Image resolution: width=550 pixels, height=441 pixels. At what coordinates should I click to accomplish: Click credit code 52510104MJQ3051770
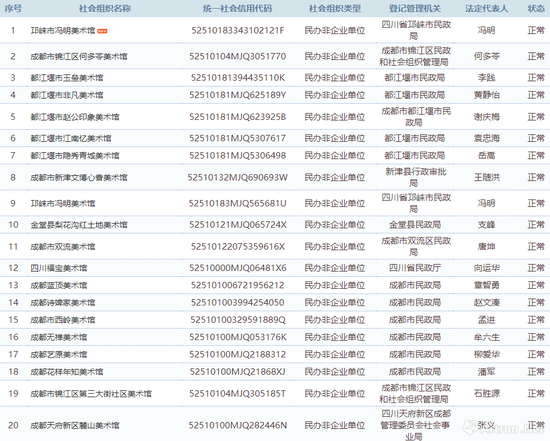(237, 56)
